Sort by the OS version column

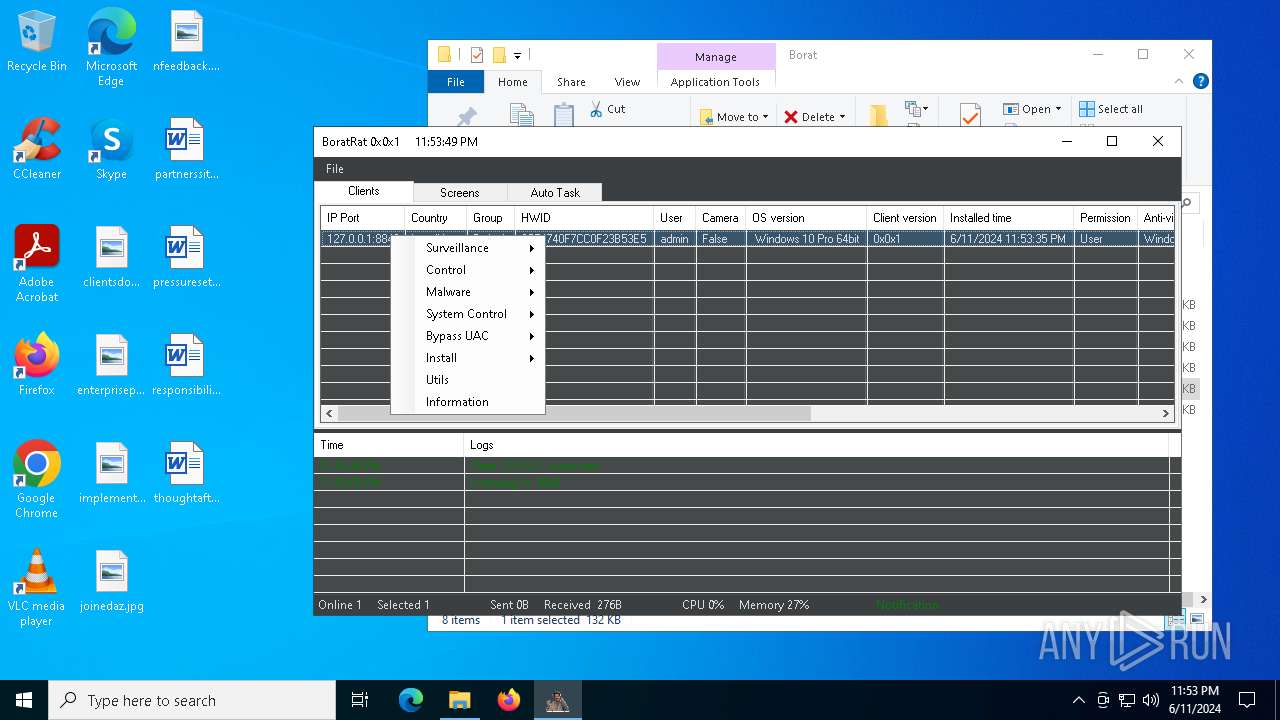[806, 218]
